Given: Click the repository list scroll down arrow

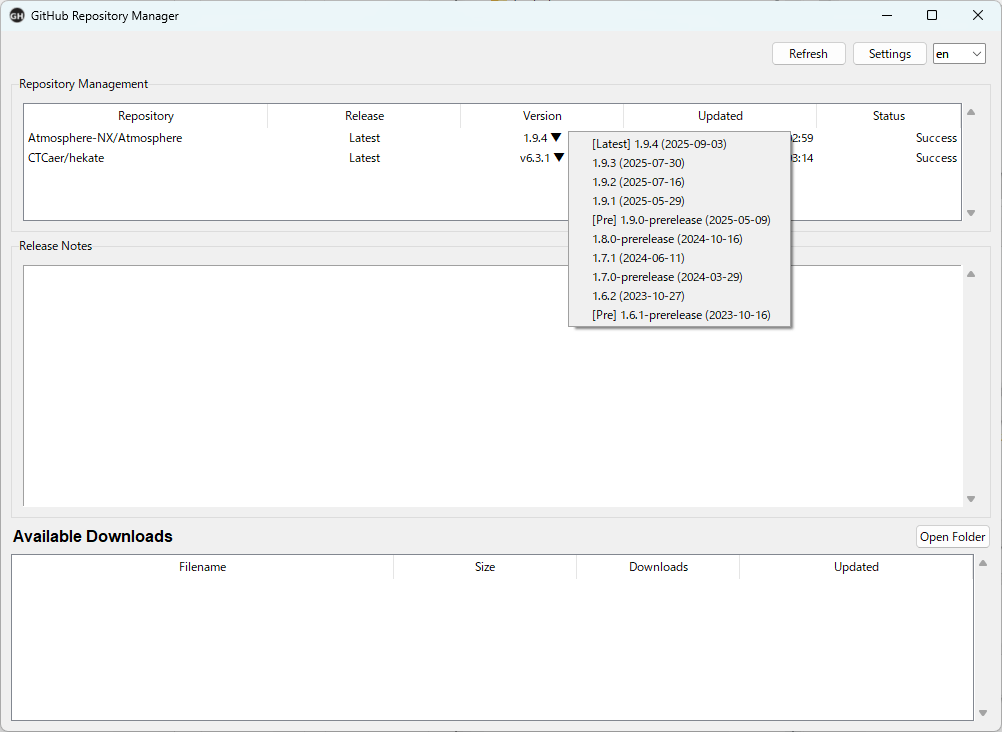Looking at the screenshot, I should pyautogui.click(x=971, y=213).
